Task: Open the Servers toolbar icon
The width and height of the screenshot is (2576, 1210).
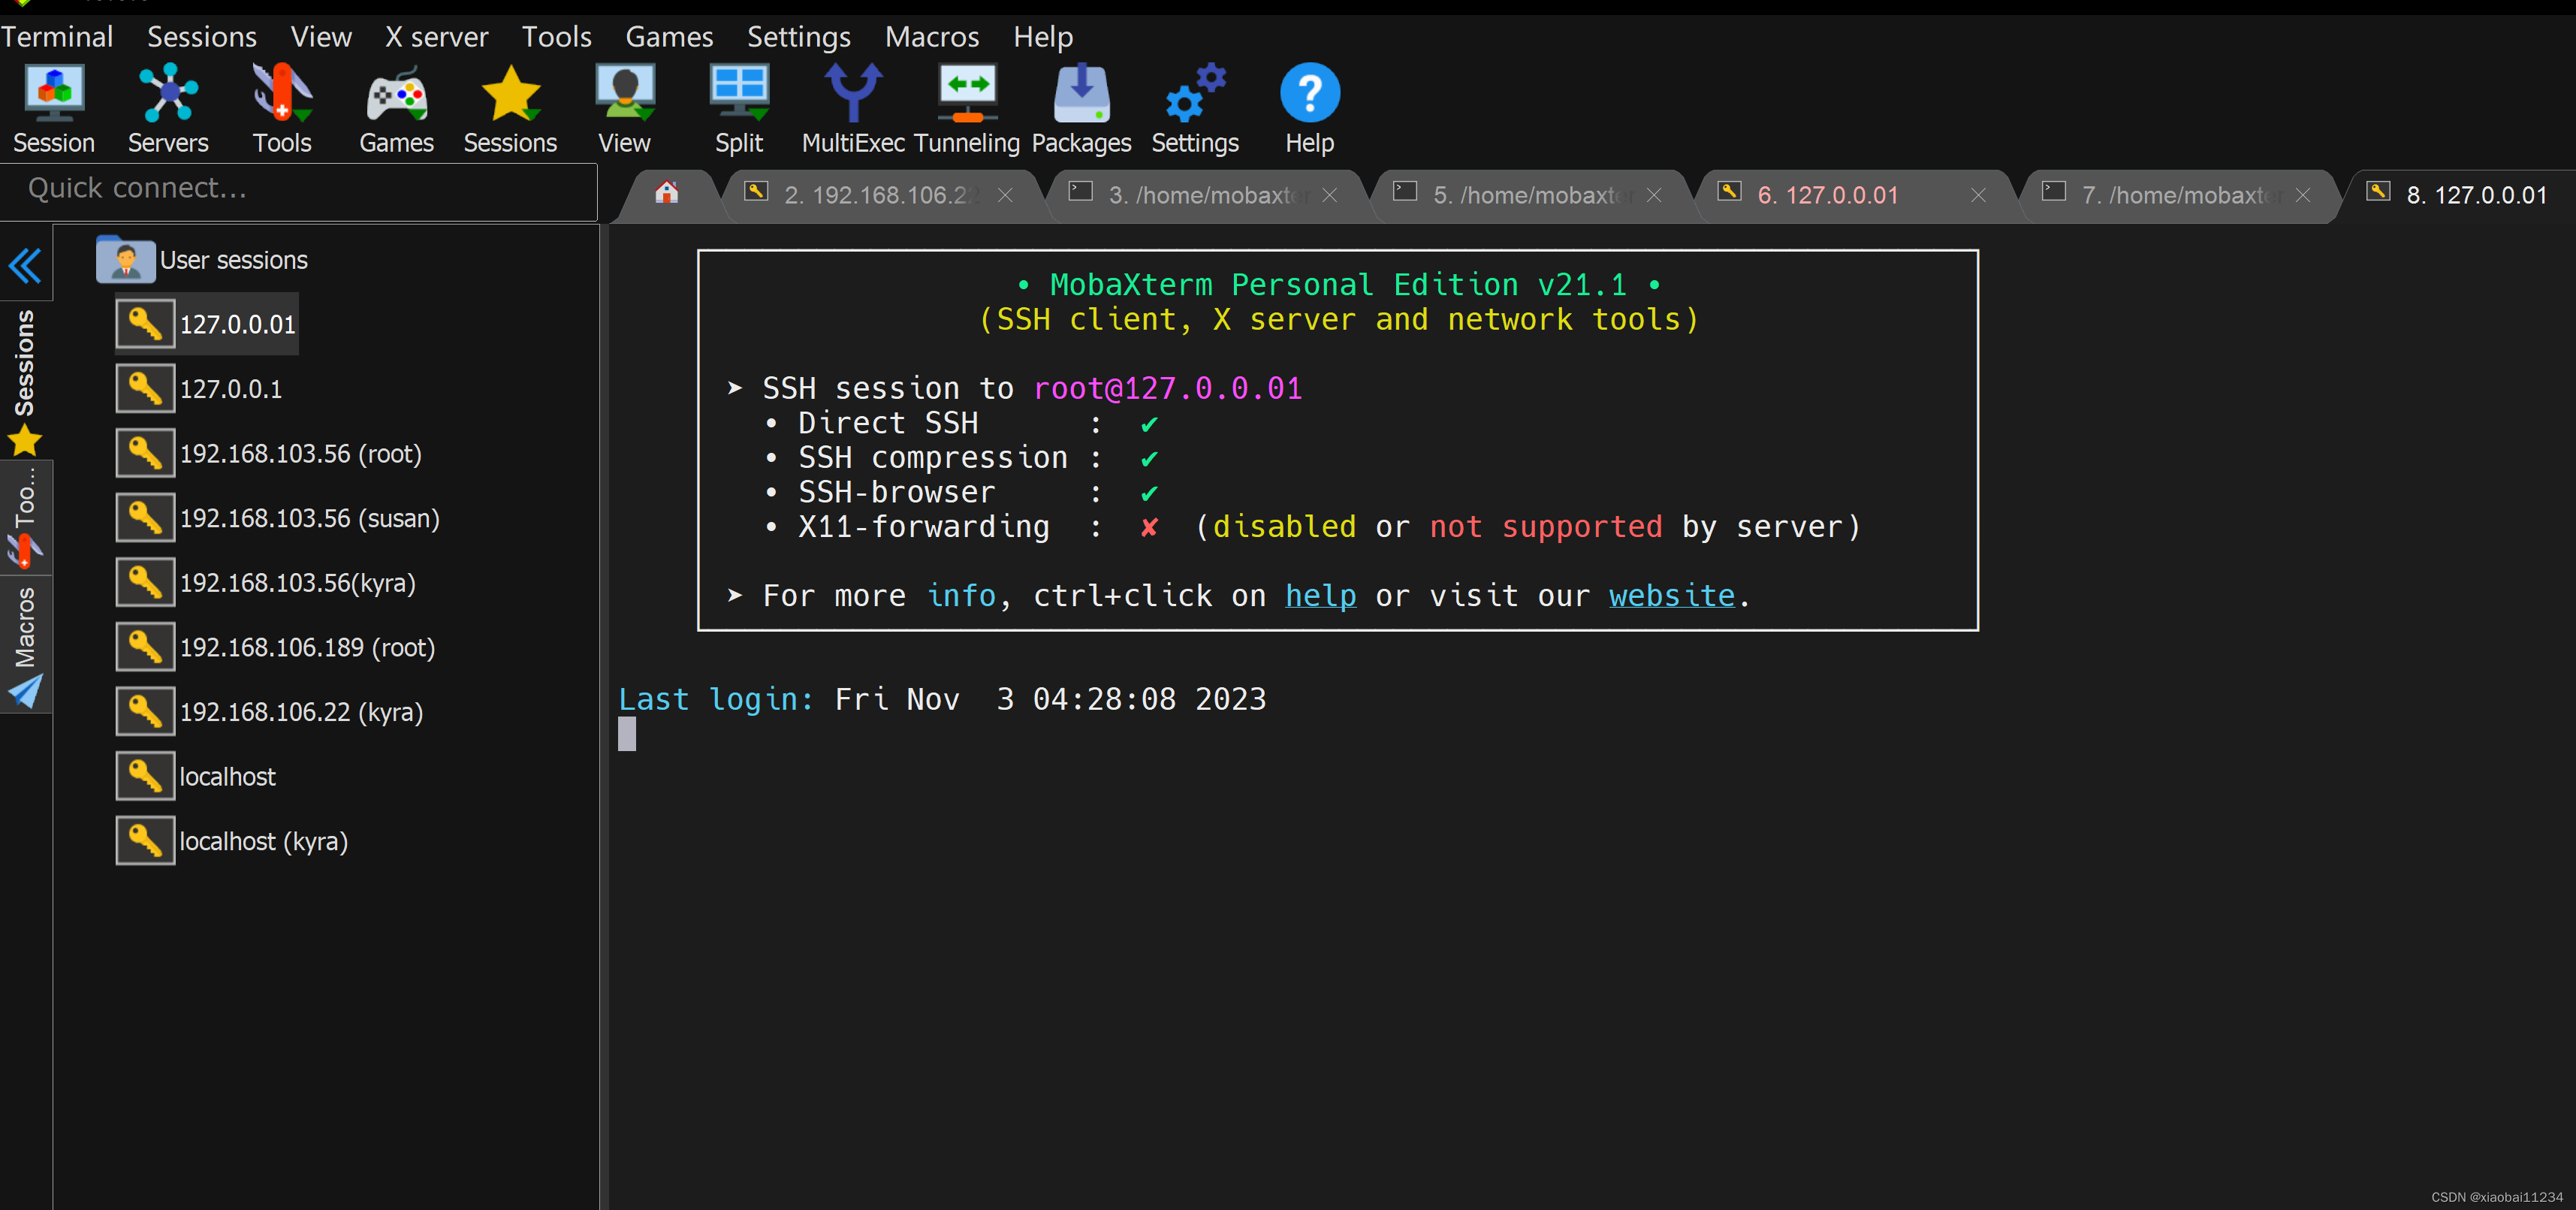Action: (168, 108)
